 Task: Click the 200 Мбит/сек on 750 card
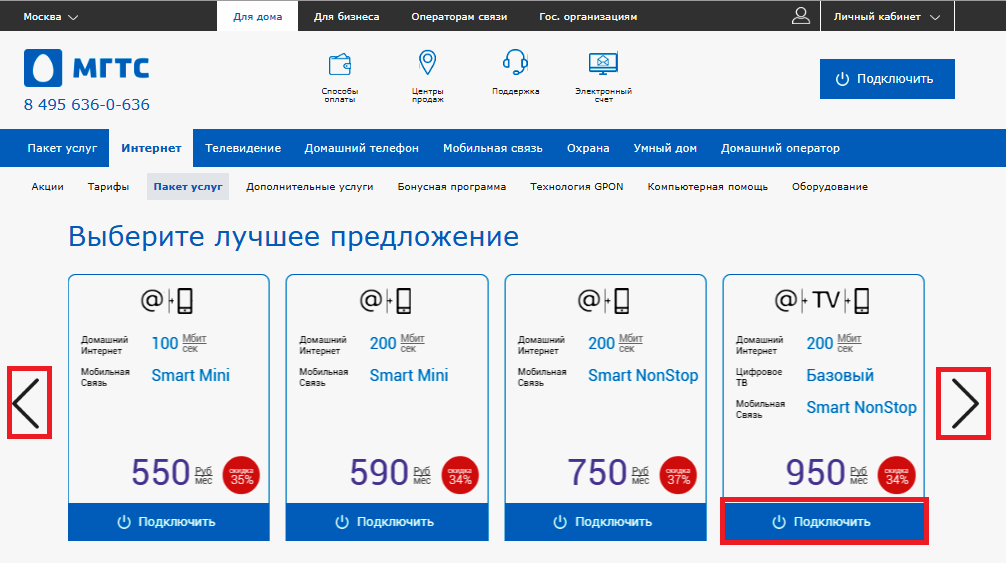point(615,343)
